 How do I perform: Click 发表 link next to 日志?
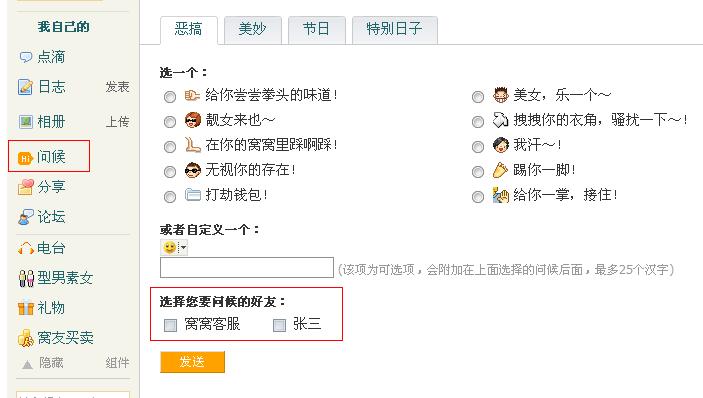point(117,87)
